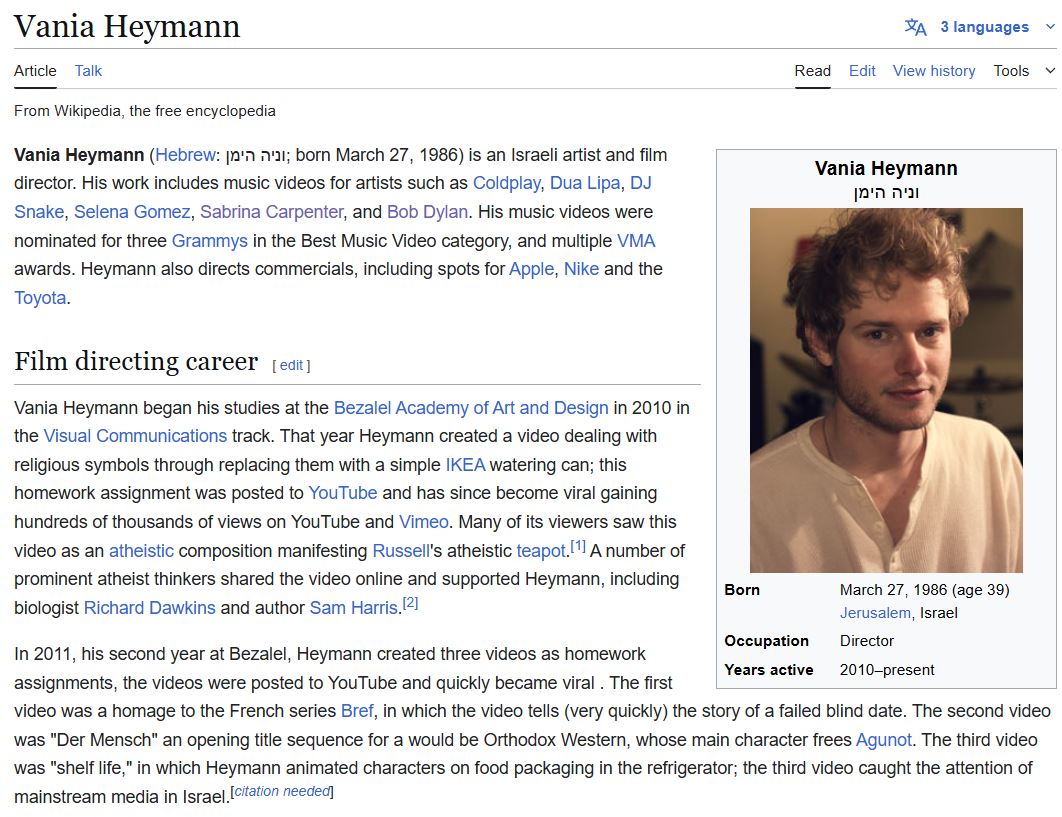This screenshot has height=817, width=1062.
Task: Select the 'From Wikipedia, the free encyclopedia' text
Action: (145, 111)
